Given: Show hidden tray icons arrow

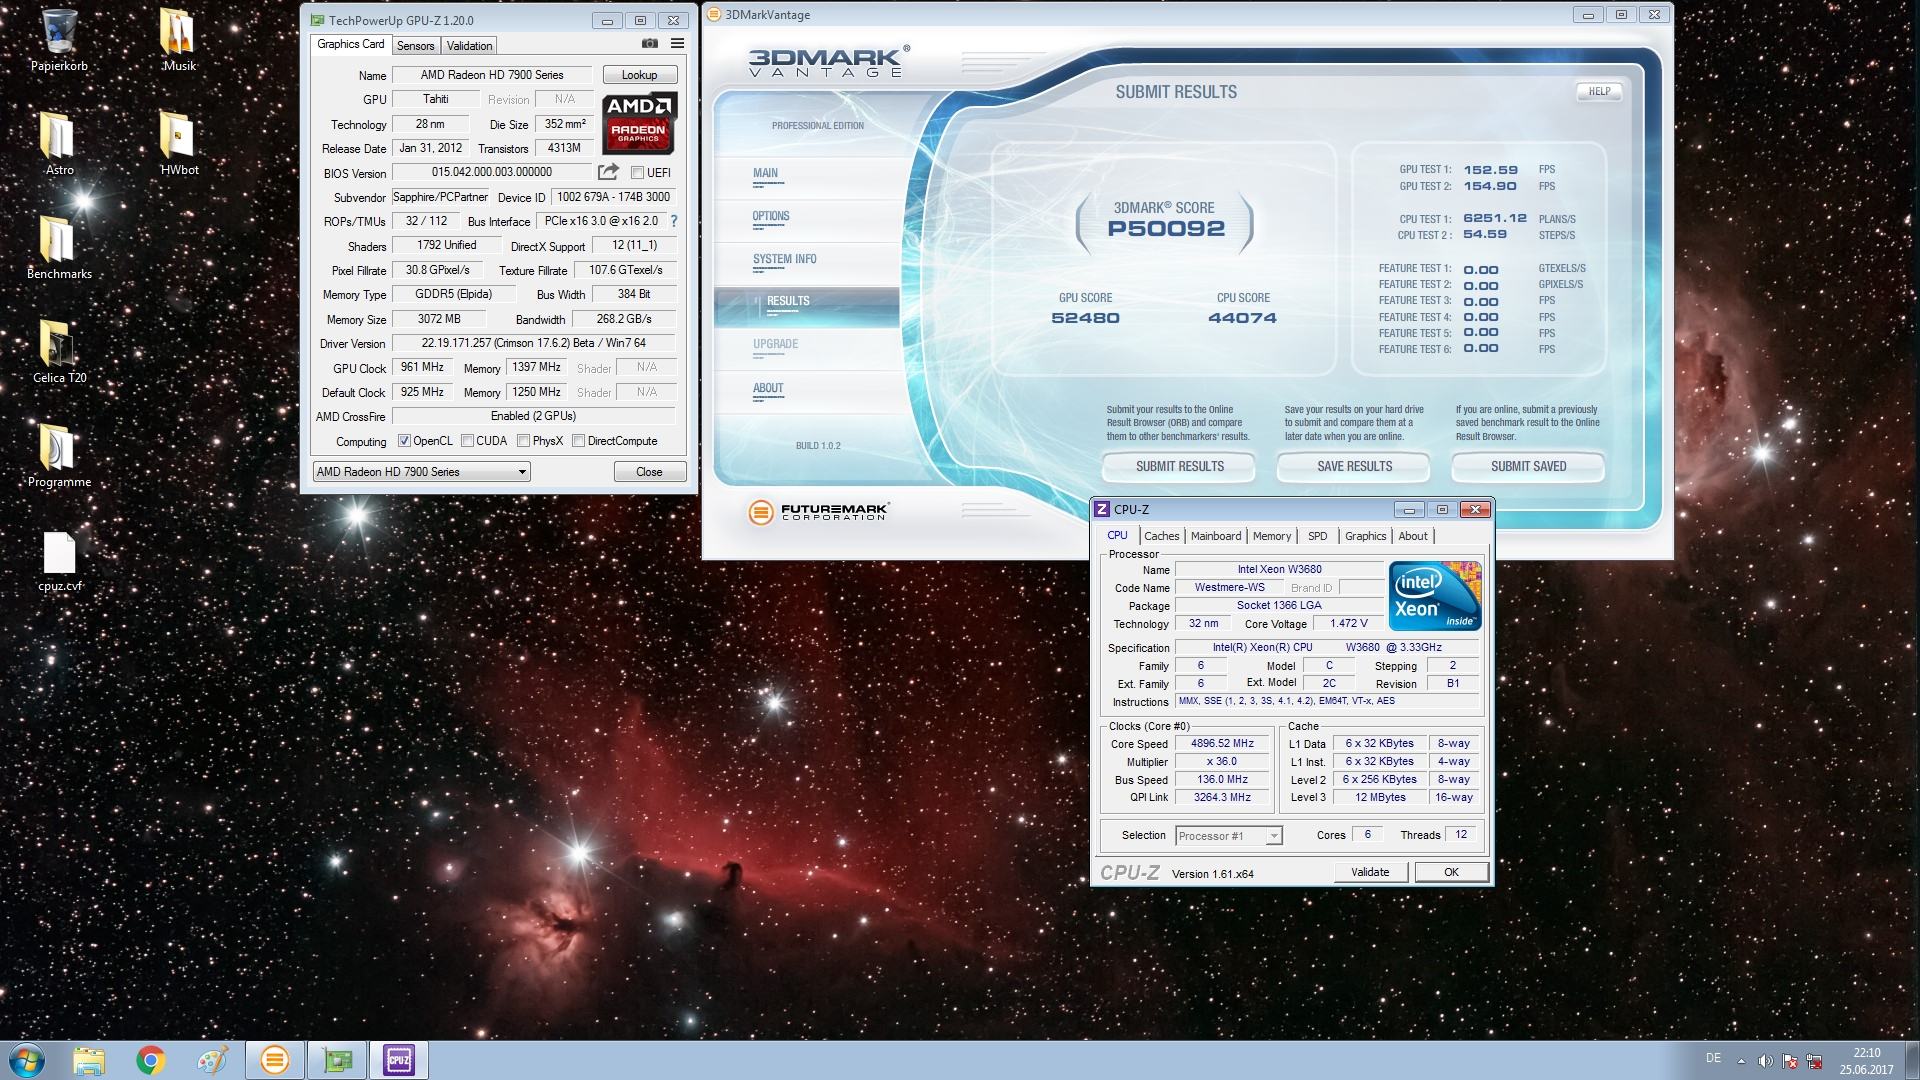Looking at the screenshot, I should 1741,1061.
